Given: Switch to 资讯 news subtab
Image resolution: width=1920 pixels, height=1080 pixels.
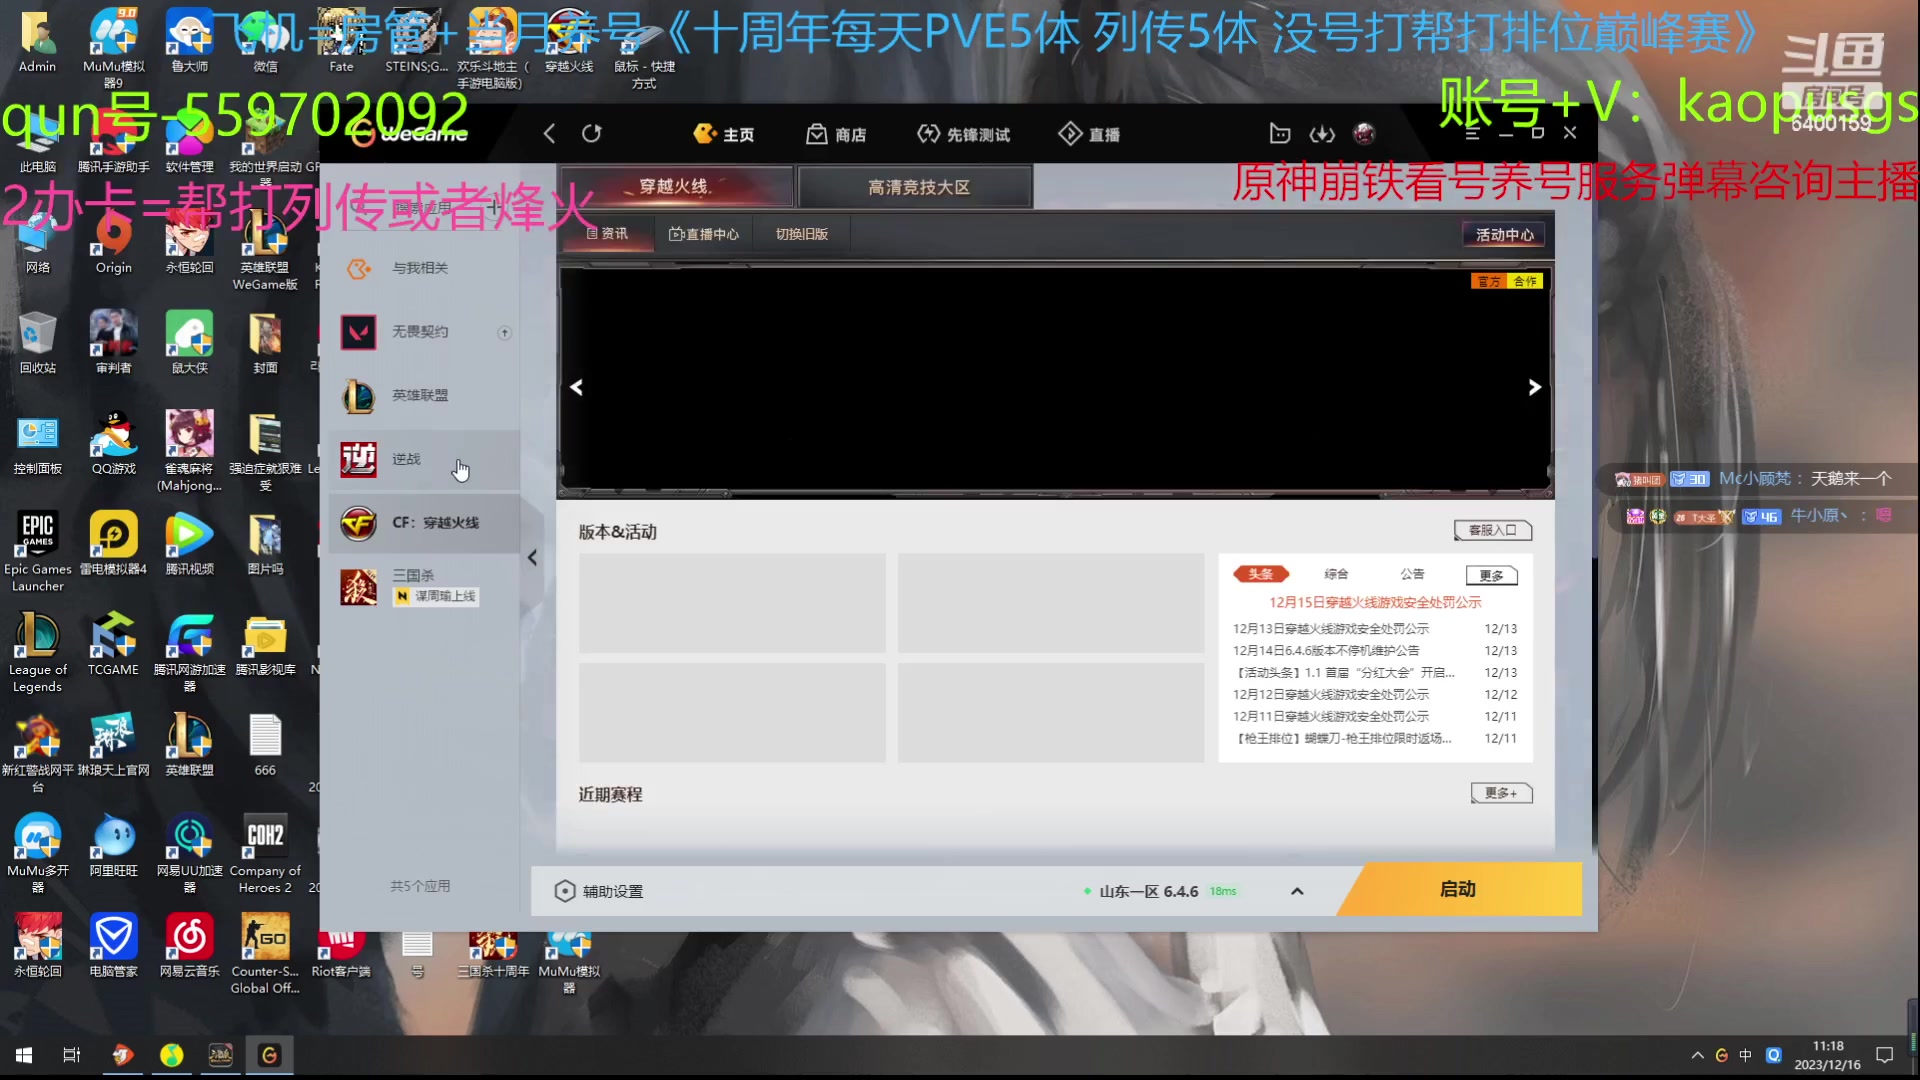Looking at the screenshot, I should pyautogui.click(x=607, y=234).
